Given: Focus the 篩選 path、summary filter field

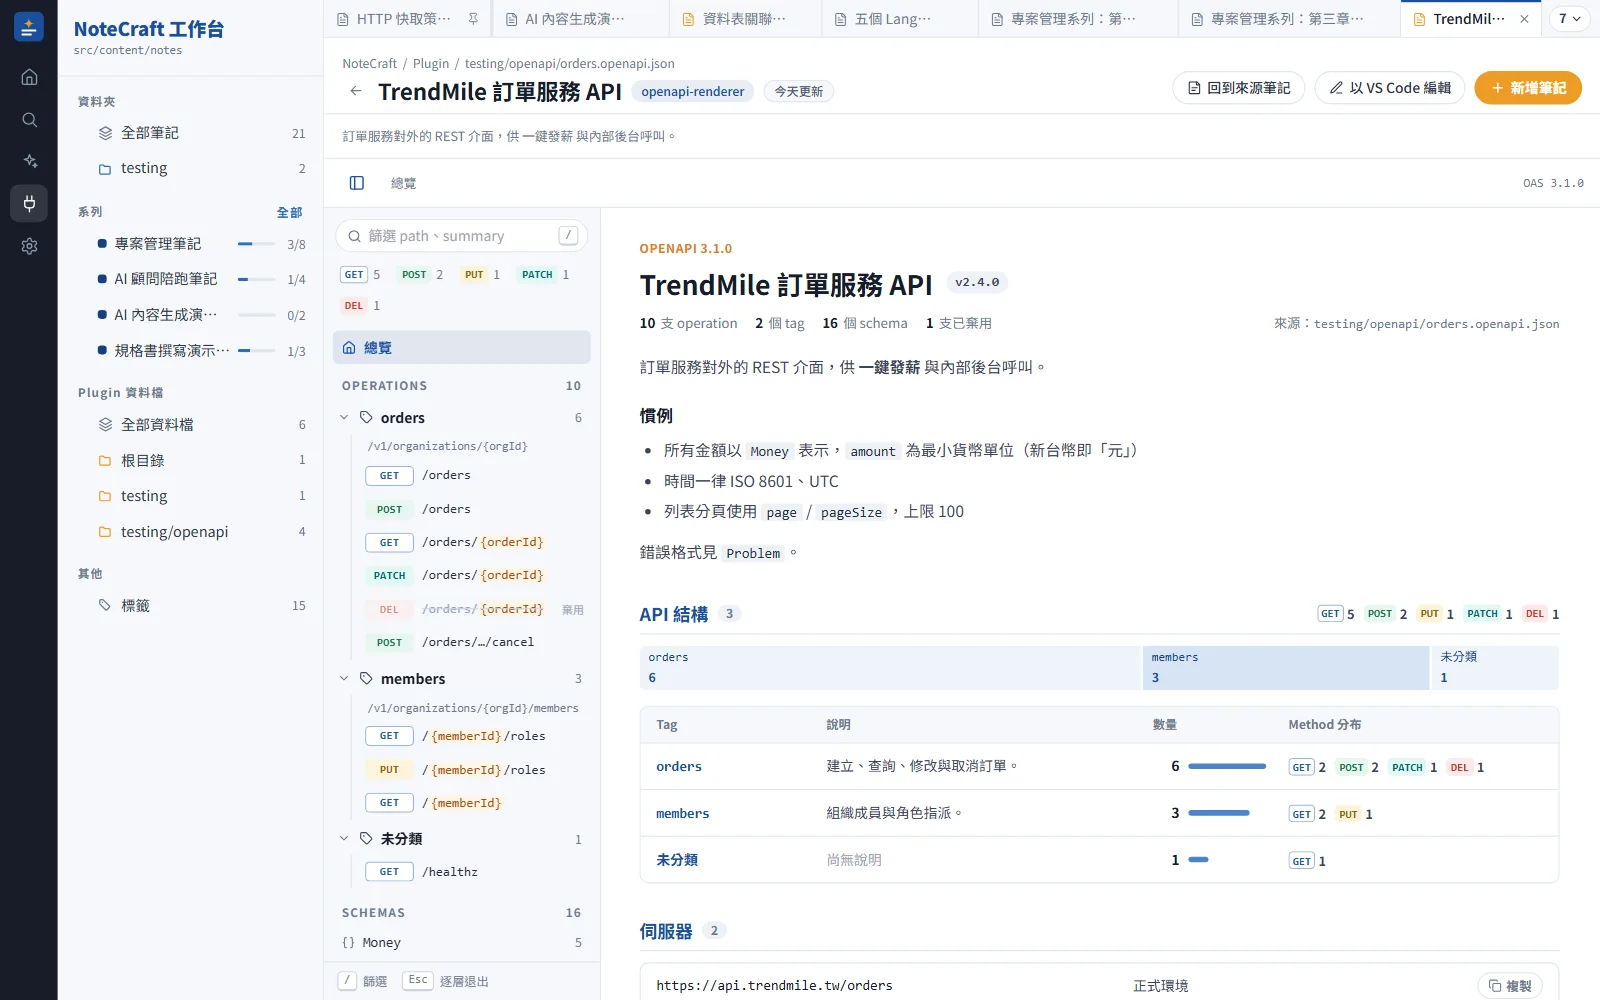Looking at the screenshot, I should pos(461,237).
